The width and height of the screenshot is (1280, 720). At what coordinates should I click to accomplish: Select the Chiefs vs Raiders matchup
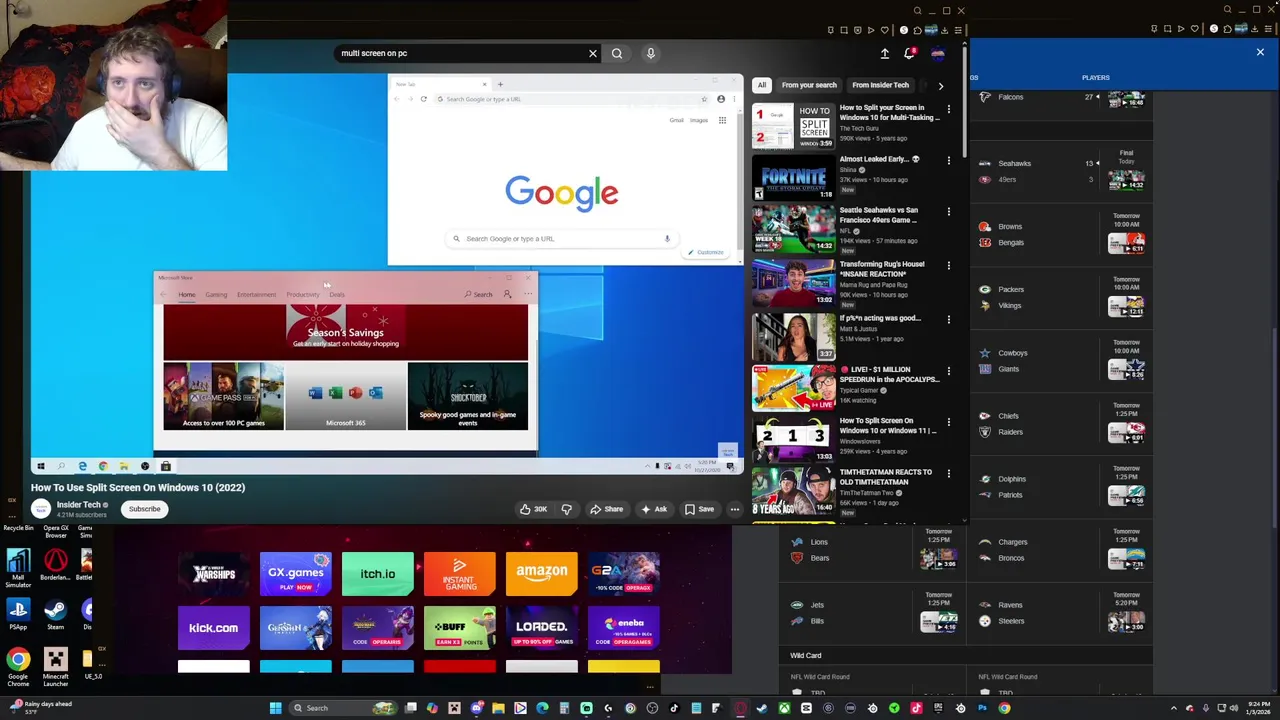pyautogui.click(x=1061, y=424)
